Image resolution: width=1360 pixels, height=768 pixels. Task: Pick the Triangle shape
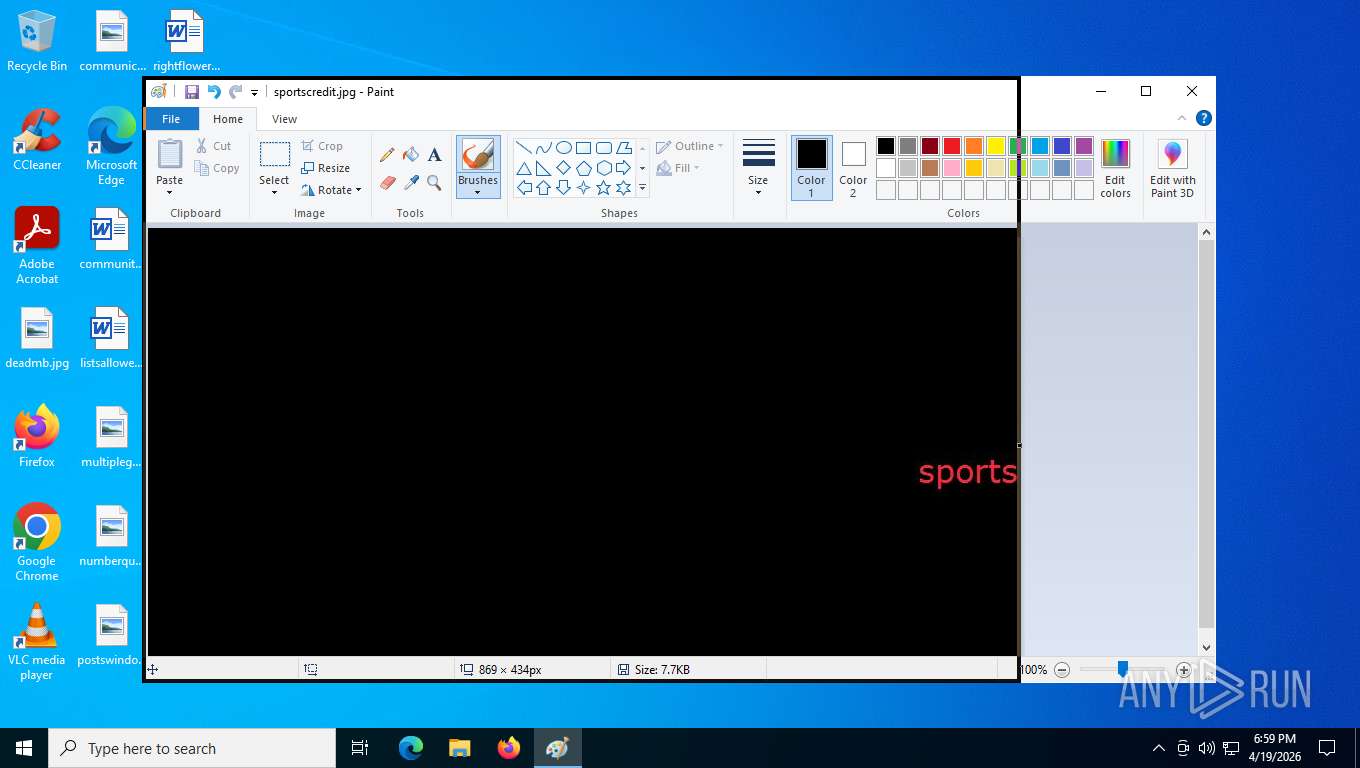(523, 168)
